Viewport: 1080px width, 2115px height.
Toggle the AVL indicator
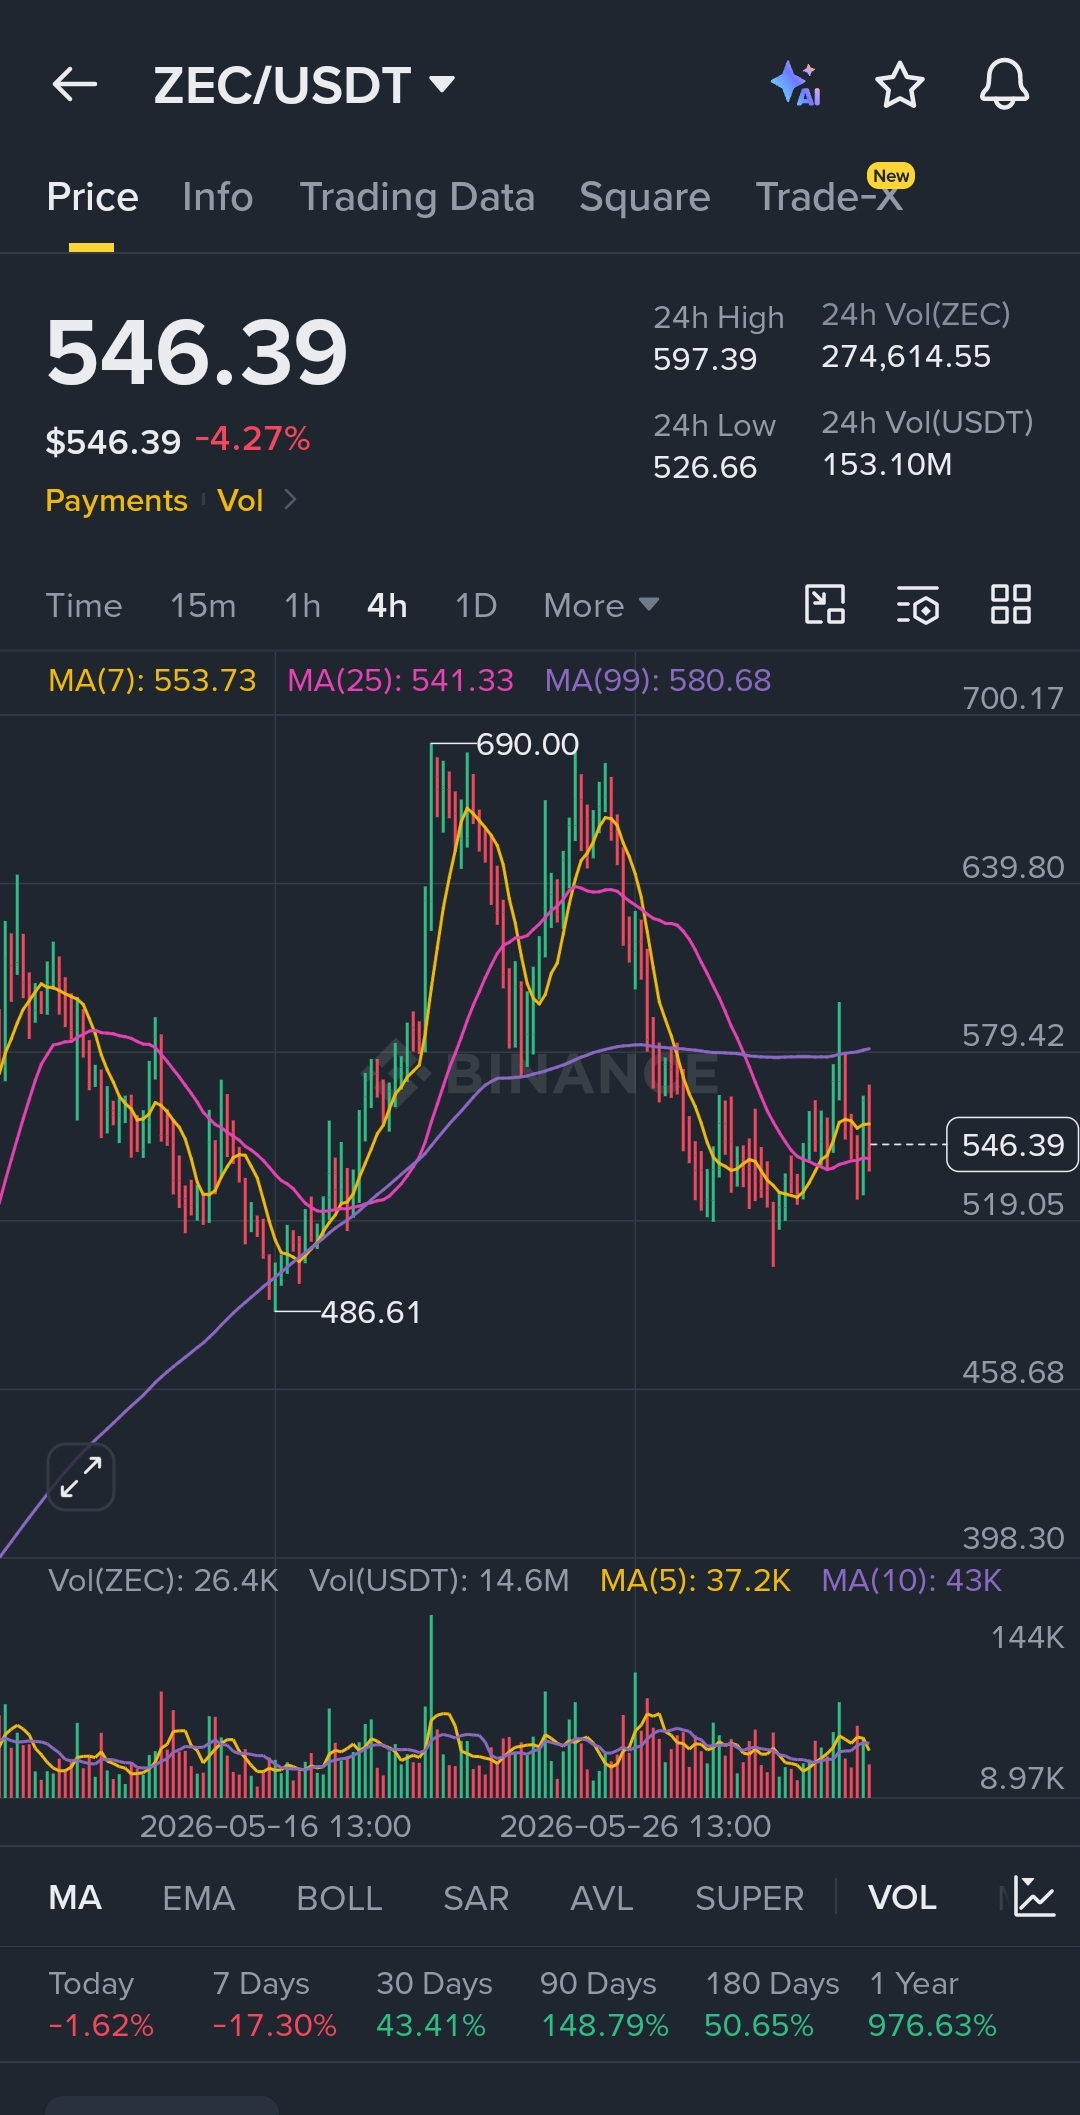[x=602, y=1898]
